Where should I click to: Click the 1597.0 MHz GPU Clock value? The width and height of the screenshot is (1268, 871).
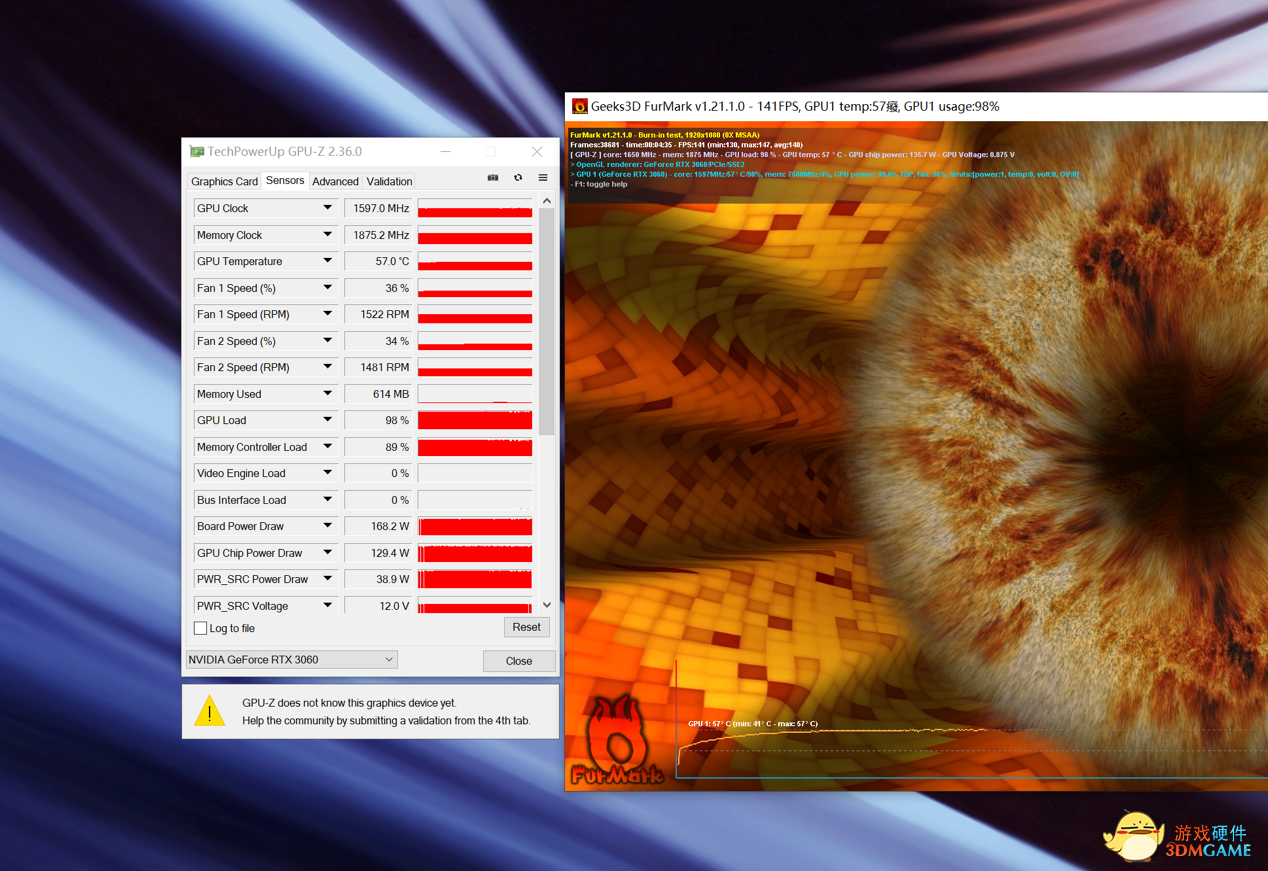tap(379, 208)
